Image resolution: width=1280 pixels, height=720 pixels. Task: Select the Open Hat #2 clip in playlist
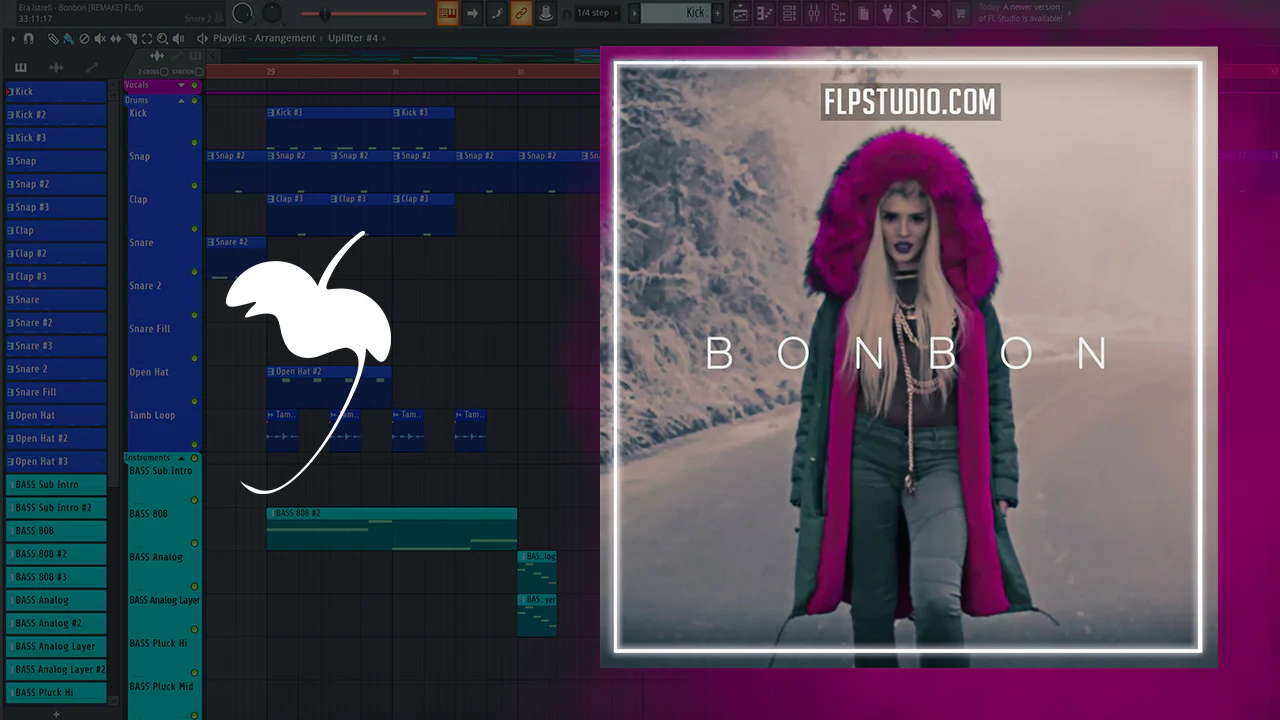tap(329, 387)
